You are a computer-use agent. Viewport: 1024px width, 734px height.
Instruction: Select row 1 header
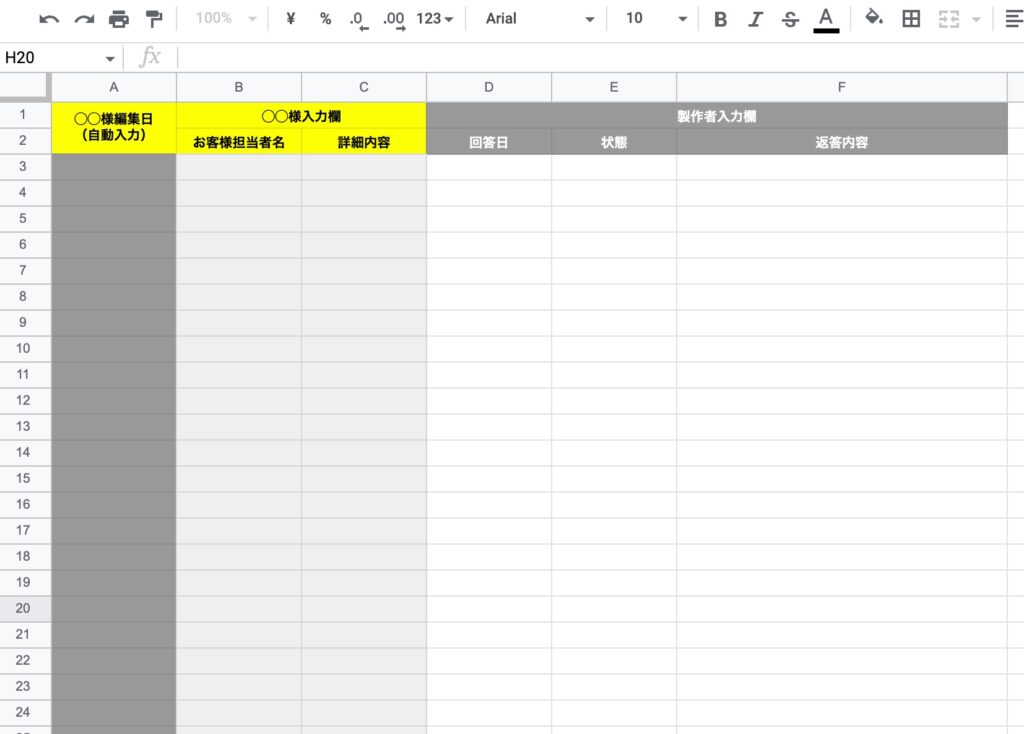[23, 115]
